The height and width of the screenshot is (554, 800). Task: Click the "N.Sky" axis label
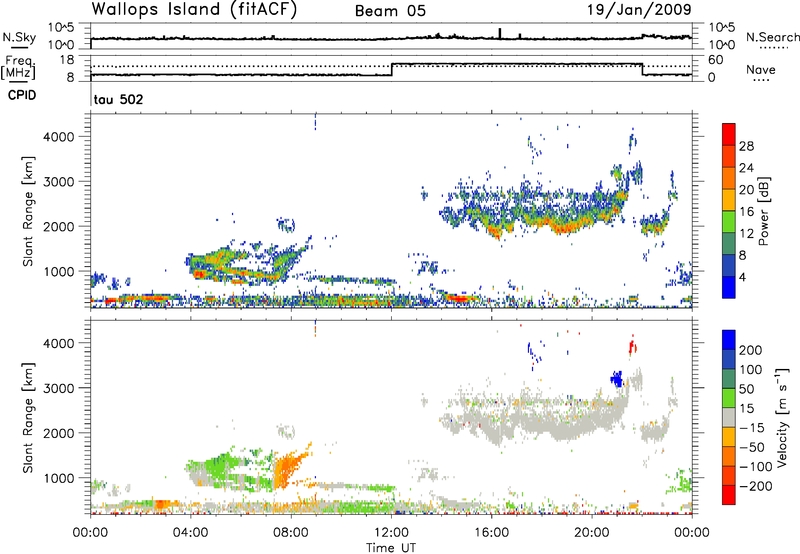19,37
